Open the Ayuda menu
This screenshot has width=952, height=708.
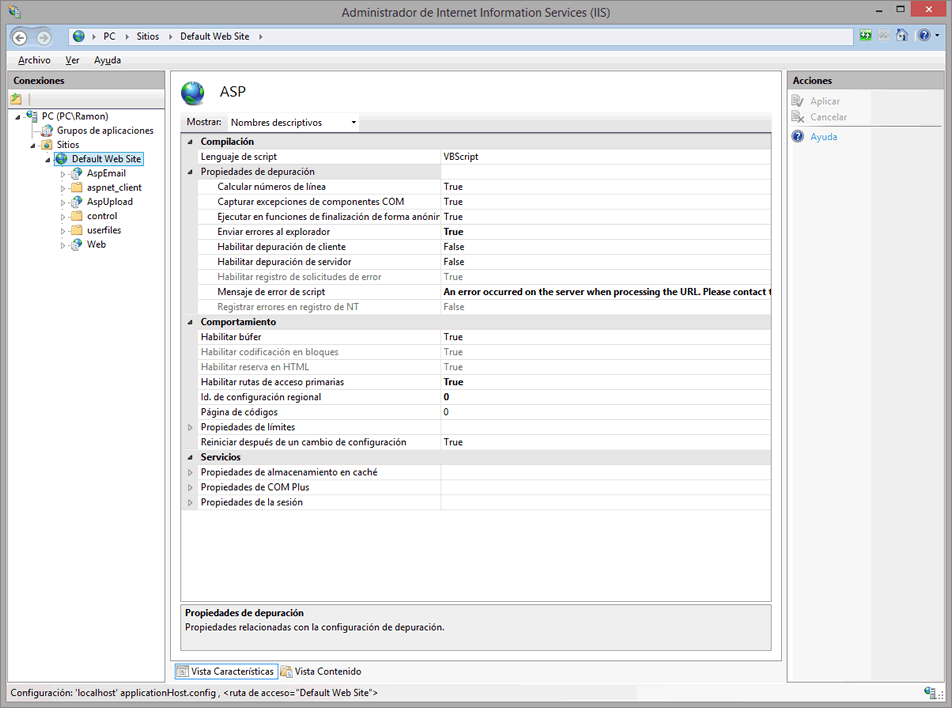tap(107, 60)
